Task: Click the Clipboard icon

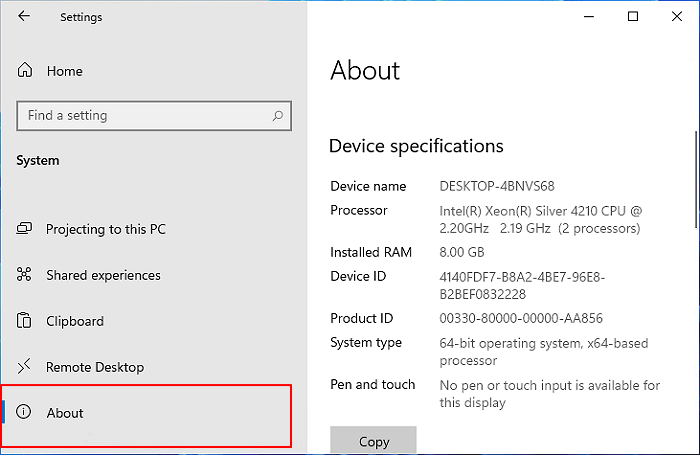Action: [24, 321]
